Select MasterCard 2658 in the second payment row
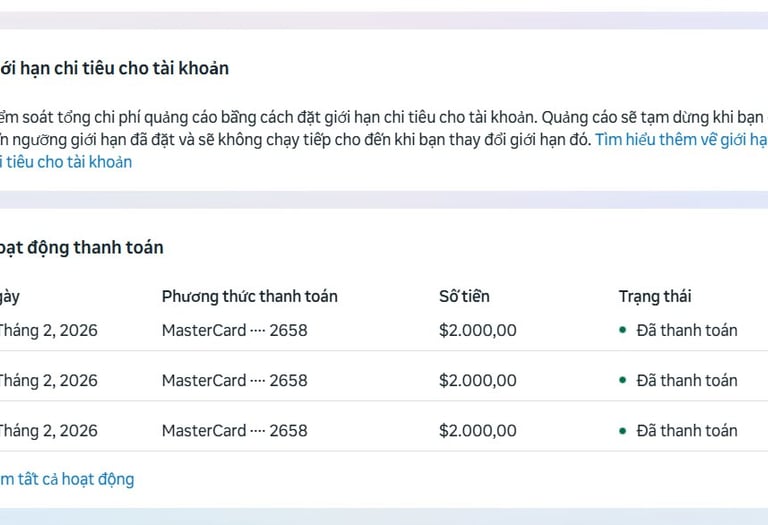Image resolution: width=768 pixels, height=525 pixels. [x=234, y=380]
